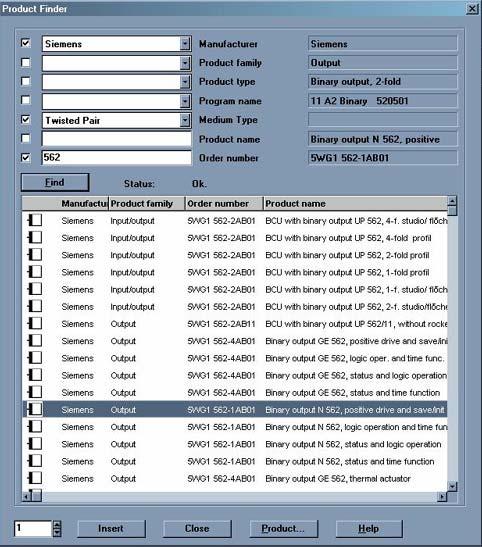Click the results list scroll-down arrow
The image size is (482, 547).
coord(452,486)
